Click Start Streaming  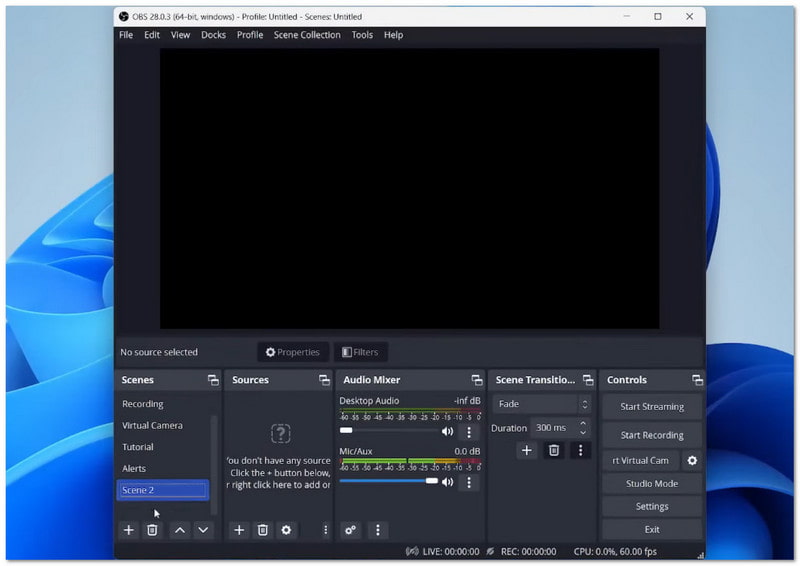[x=652, y=407]
